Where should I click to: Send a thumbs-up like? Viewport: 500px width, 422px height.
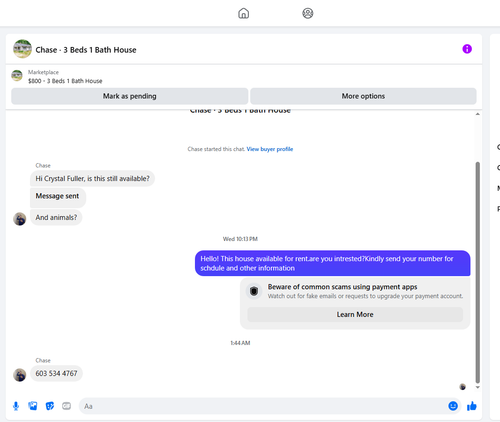(x=472, y=406)
